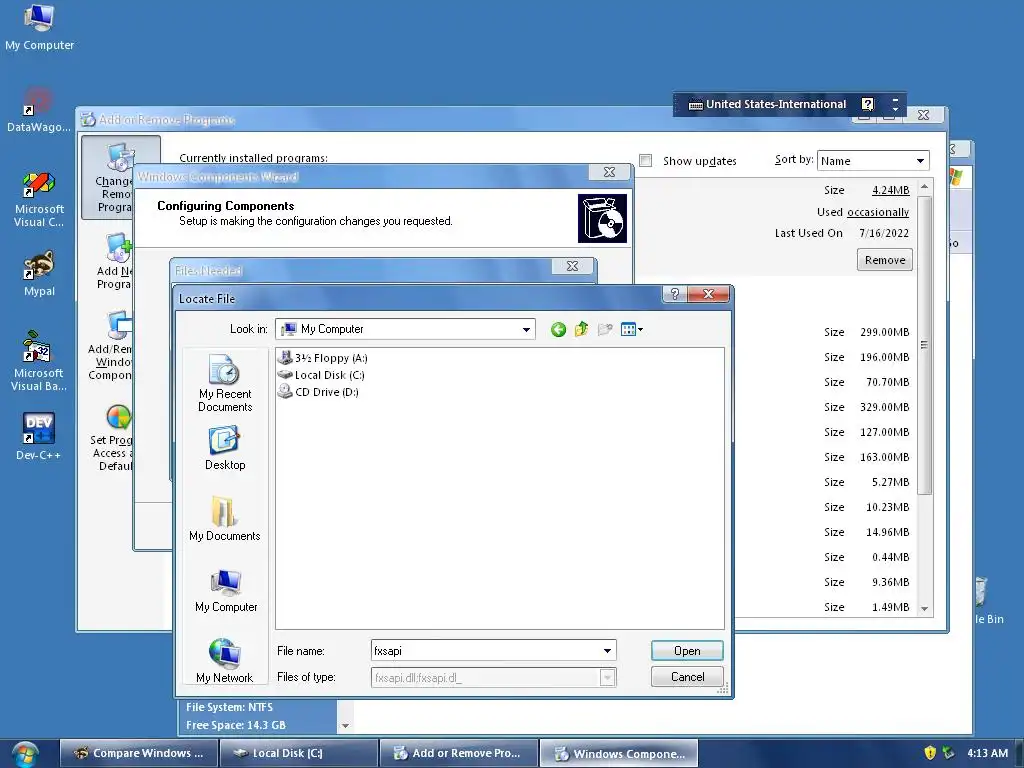Open DataWagon desktop shortcut
The height and width of the screenshot is (768, 1024).
tap(38, 110)
